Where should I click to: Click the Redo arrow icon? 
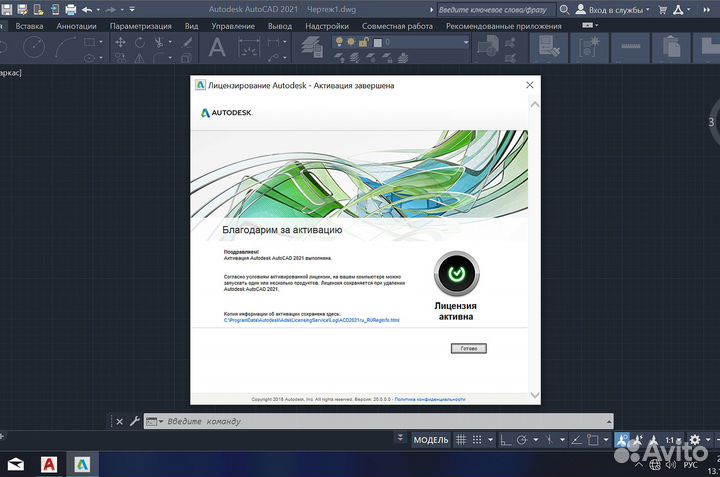click(111, 9)
